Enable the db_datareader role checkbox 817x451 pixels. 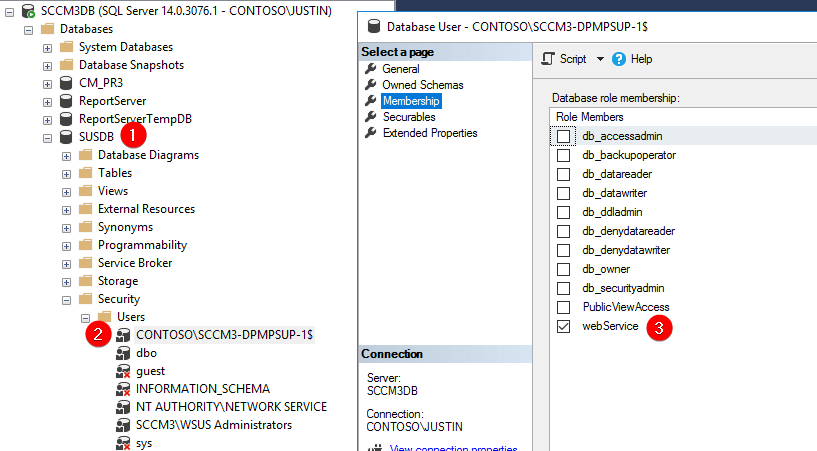563,174
